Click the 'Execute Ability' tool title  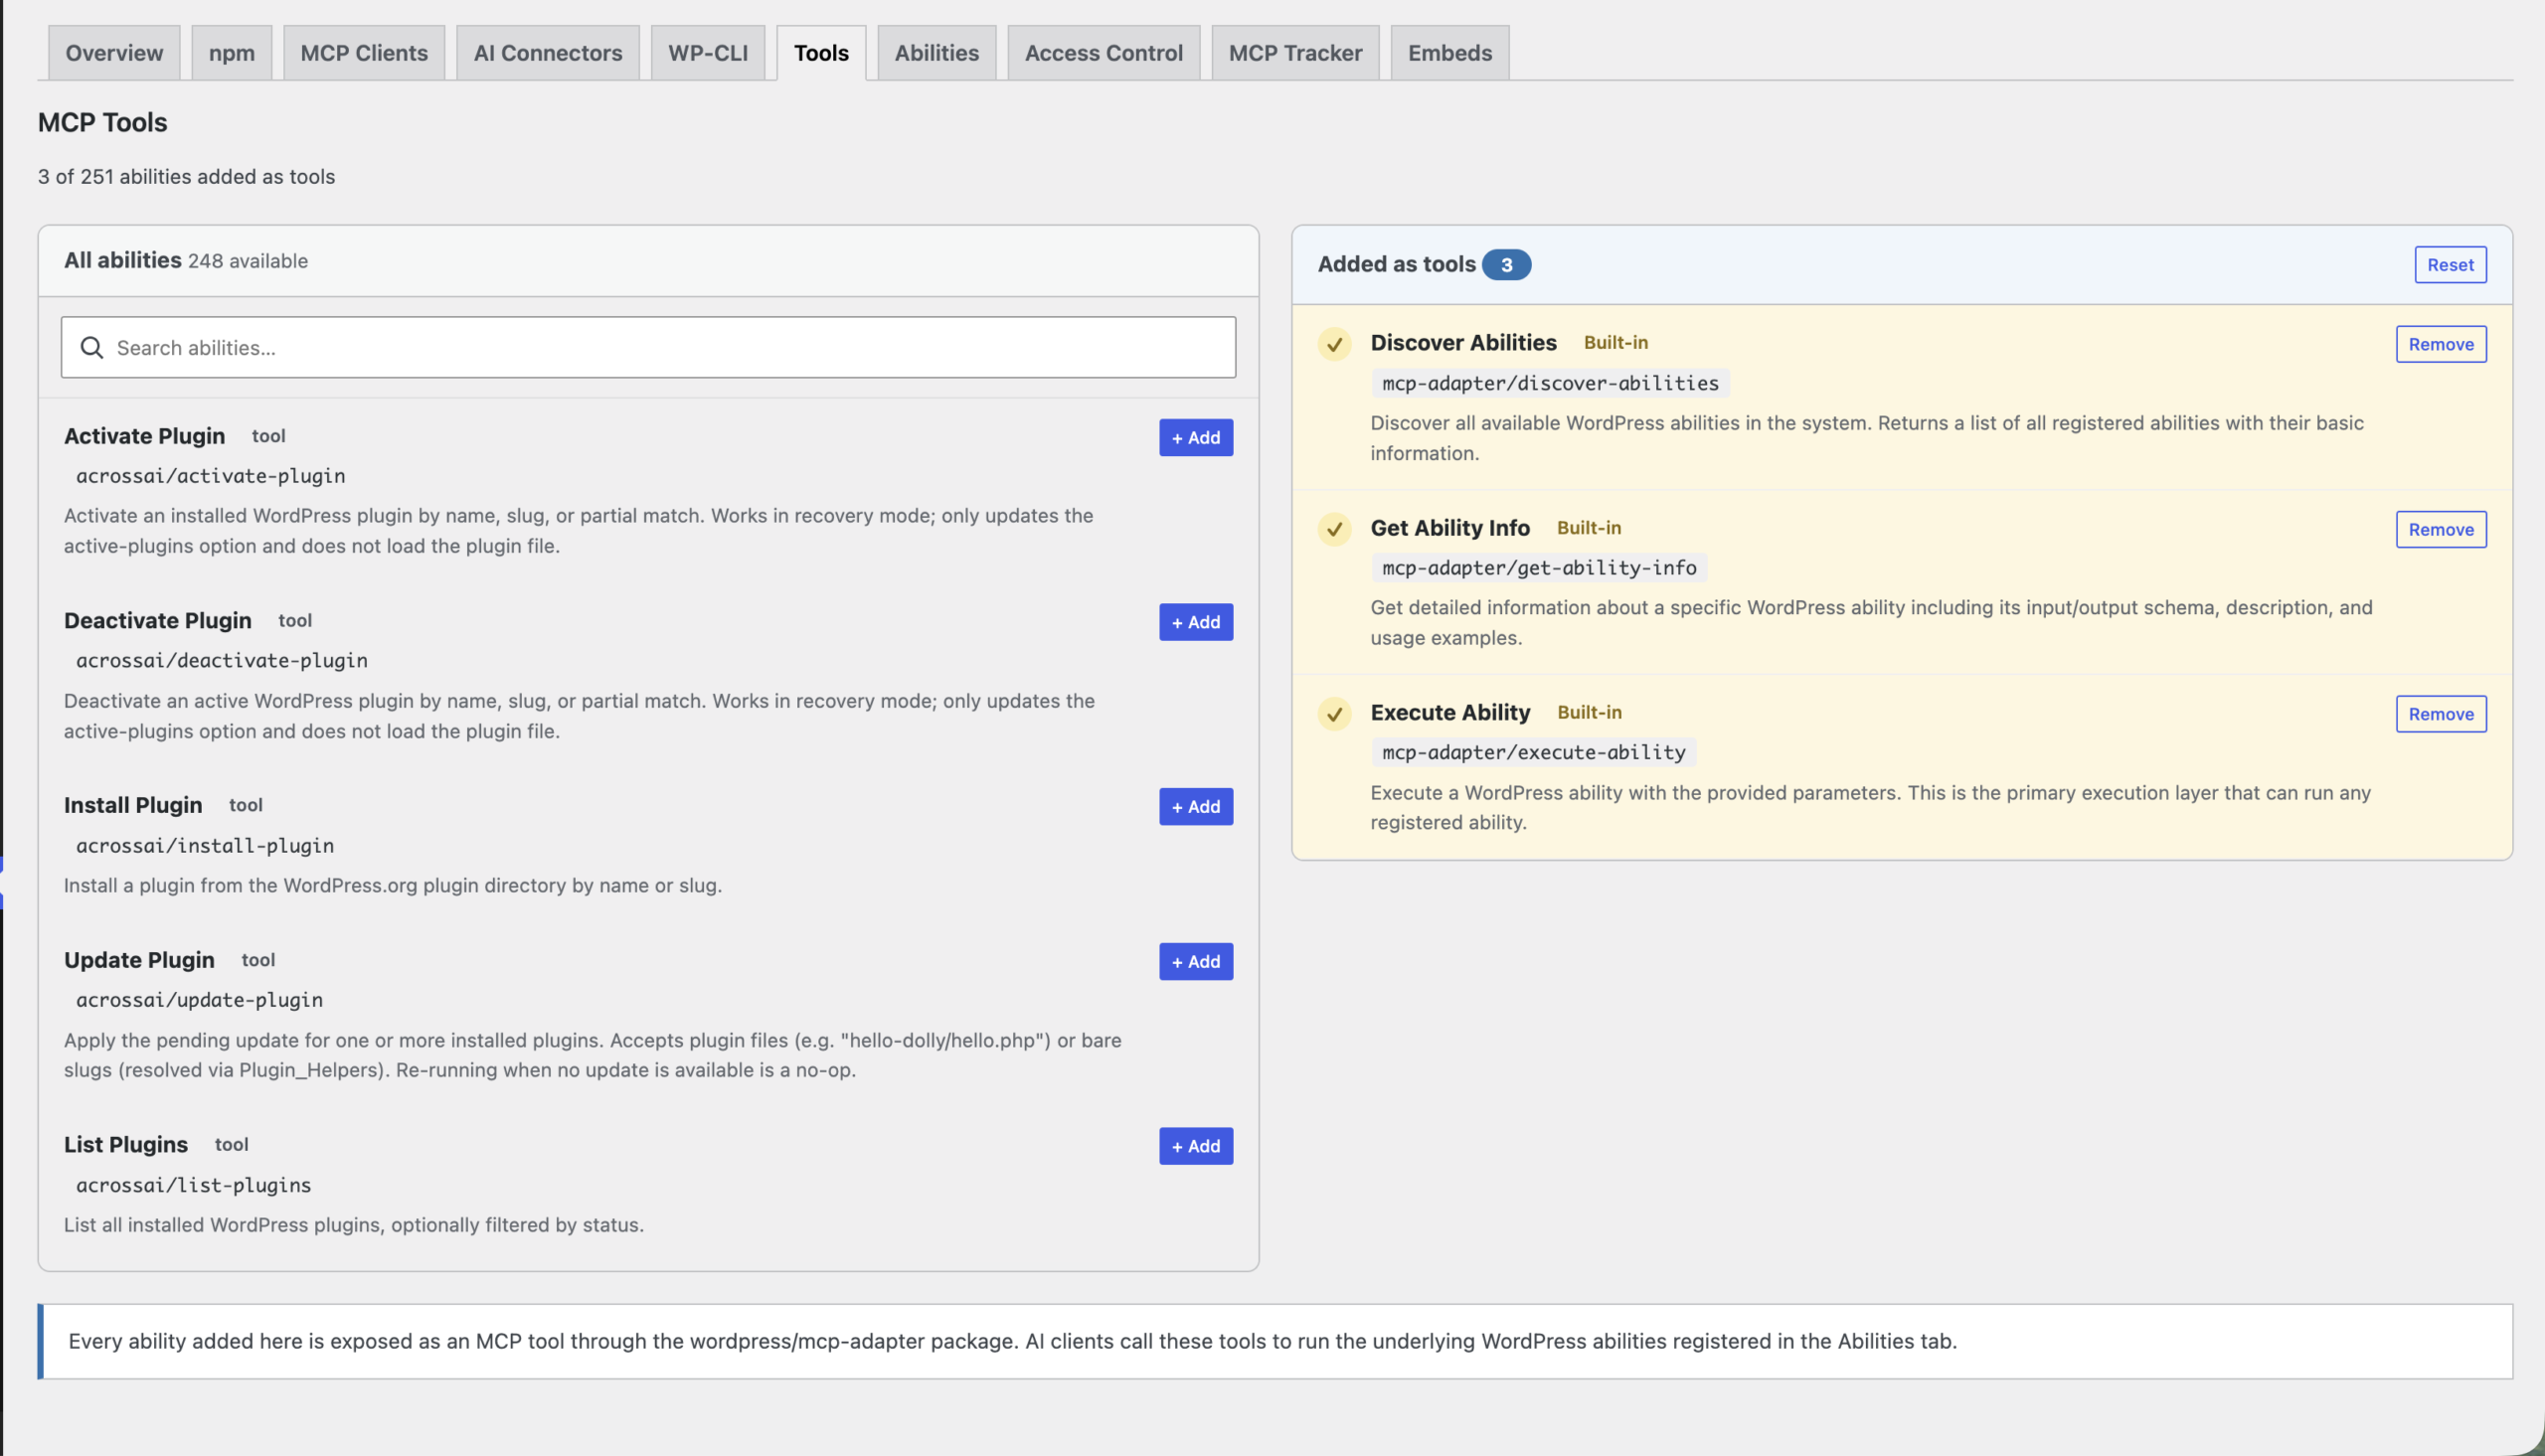tap(1450, 712)
